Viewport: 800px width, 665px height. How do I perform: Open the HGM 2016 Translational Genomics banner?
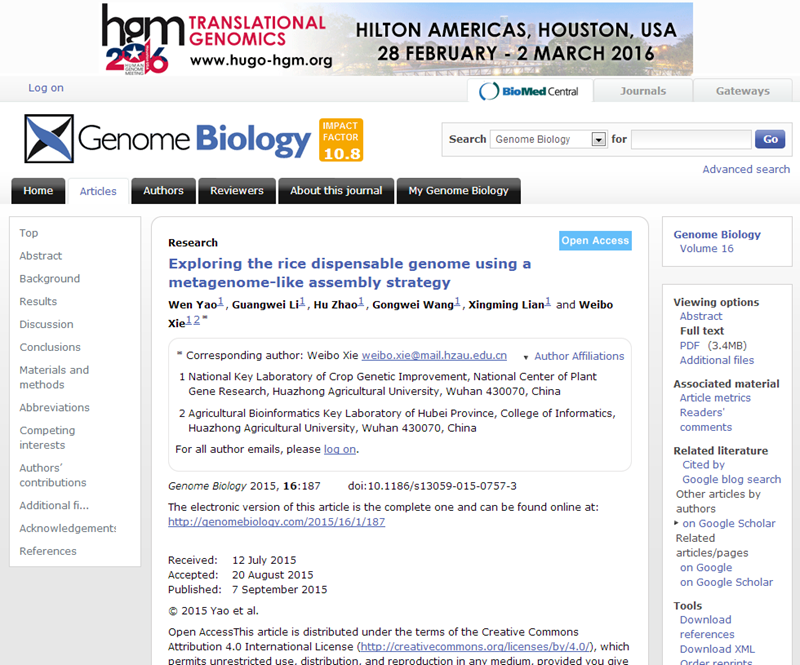coord(397,39)
